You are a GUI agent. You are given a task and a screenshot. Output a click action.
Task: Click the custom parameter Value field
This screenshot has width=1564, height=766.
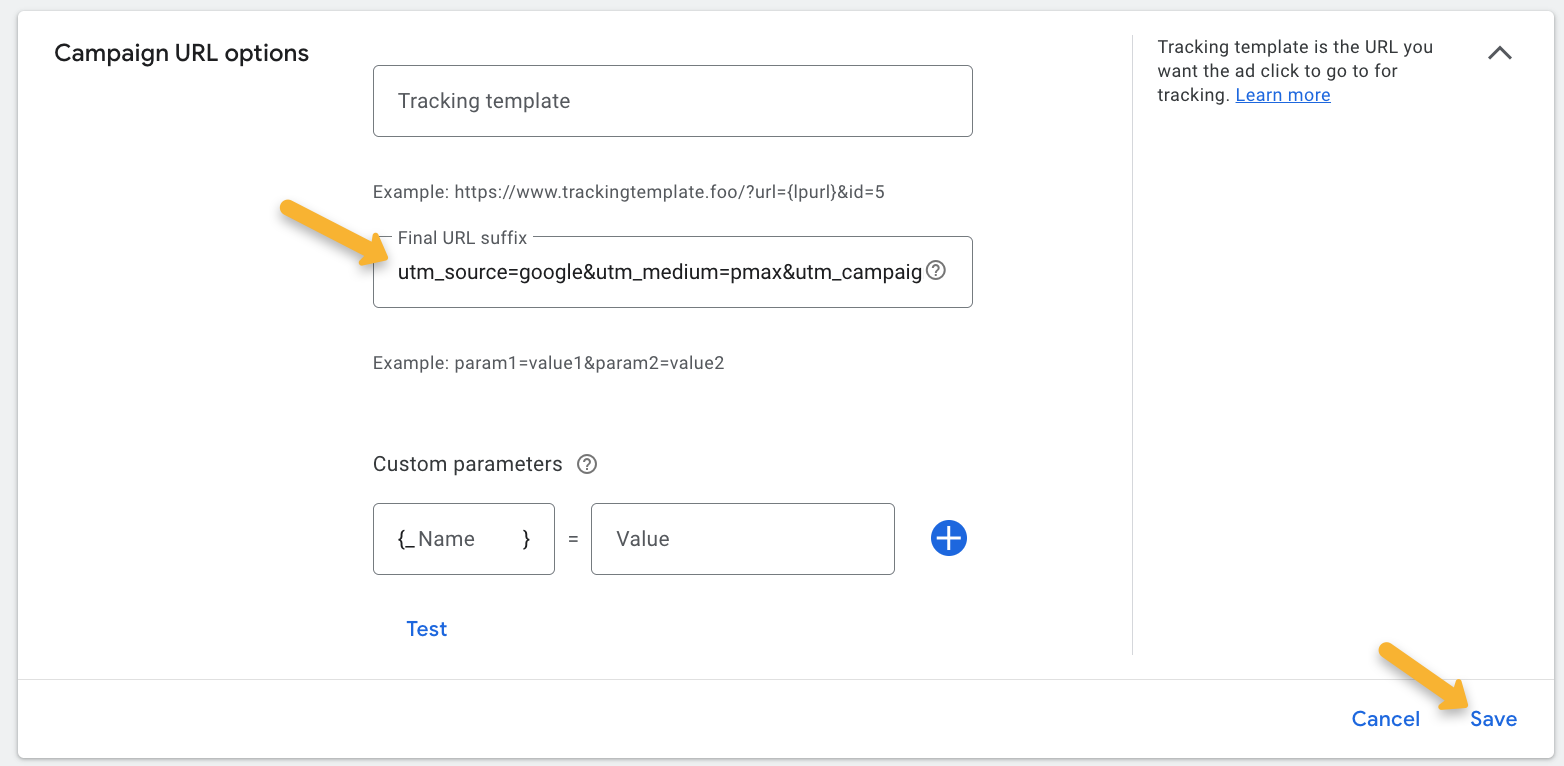[742, 539]
